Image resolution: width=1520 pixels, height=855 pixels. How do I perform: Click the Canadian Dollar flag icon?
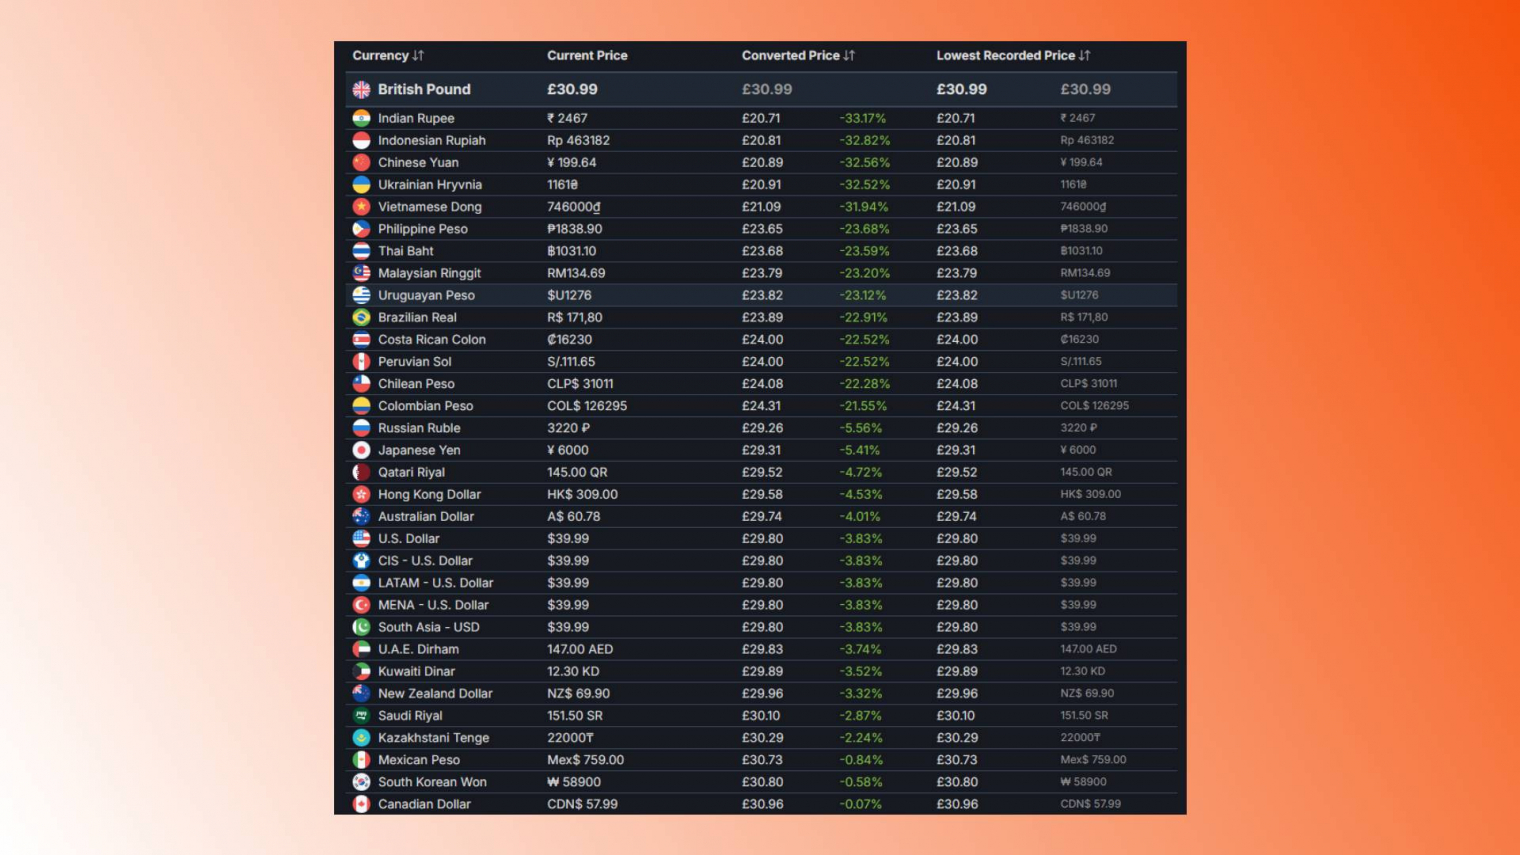pyautogui.click(x=361, y=804)
